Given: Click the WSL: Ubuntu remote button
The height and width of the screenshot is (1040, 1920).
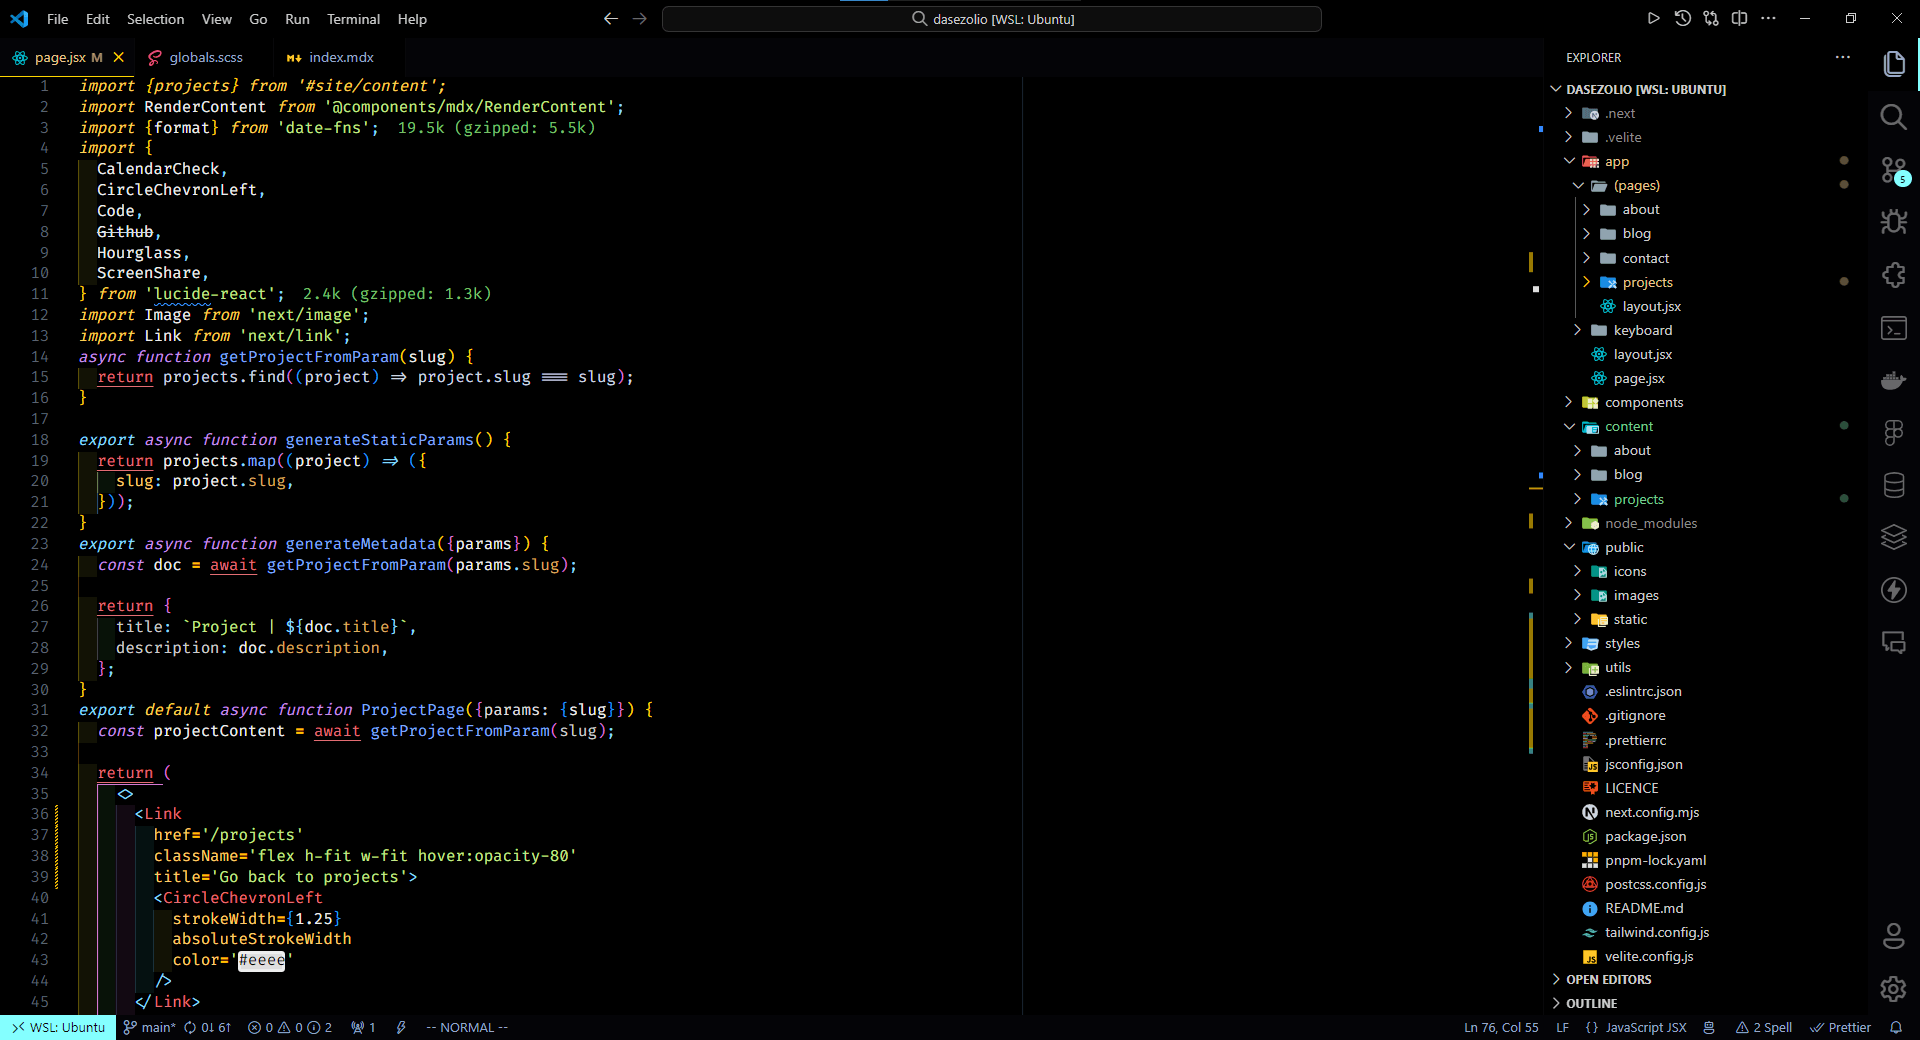Looking at the screenshot, I should coord(58,1028).
